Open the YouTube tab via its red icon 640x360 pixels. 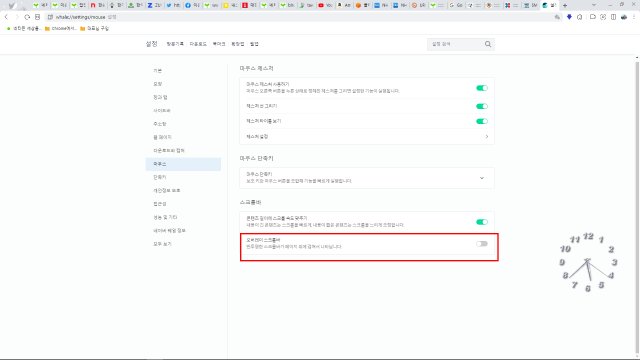(321, 5)
